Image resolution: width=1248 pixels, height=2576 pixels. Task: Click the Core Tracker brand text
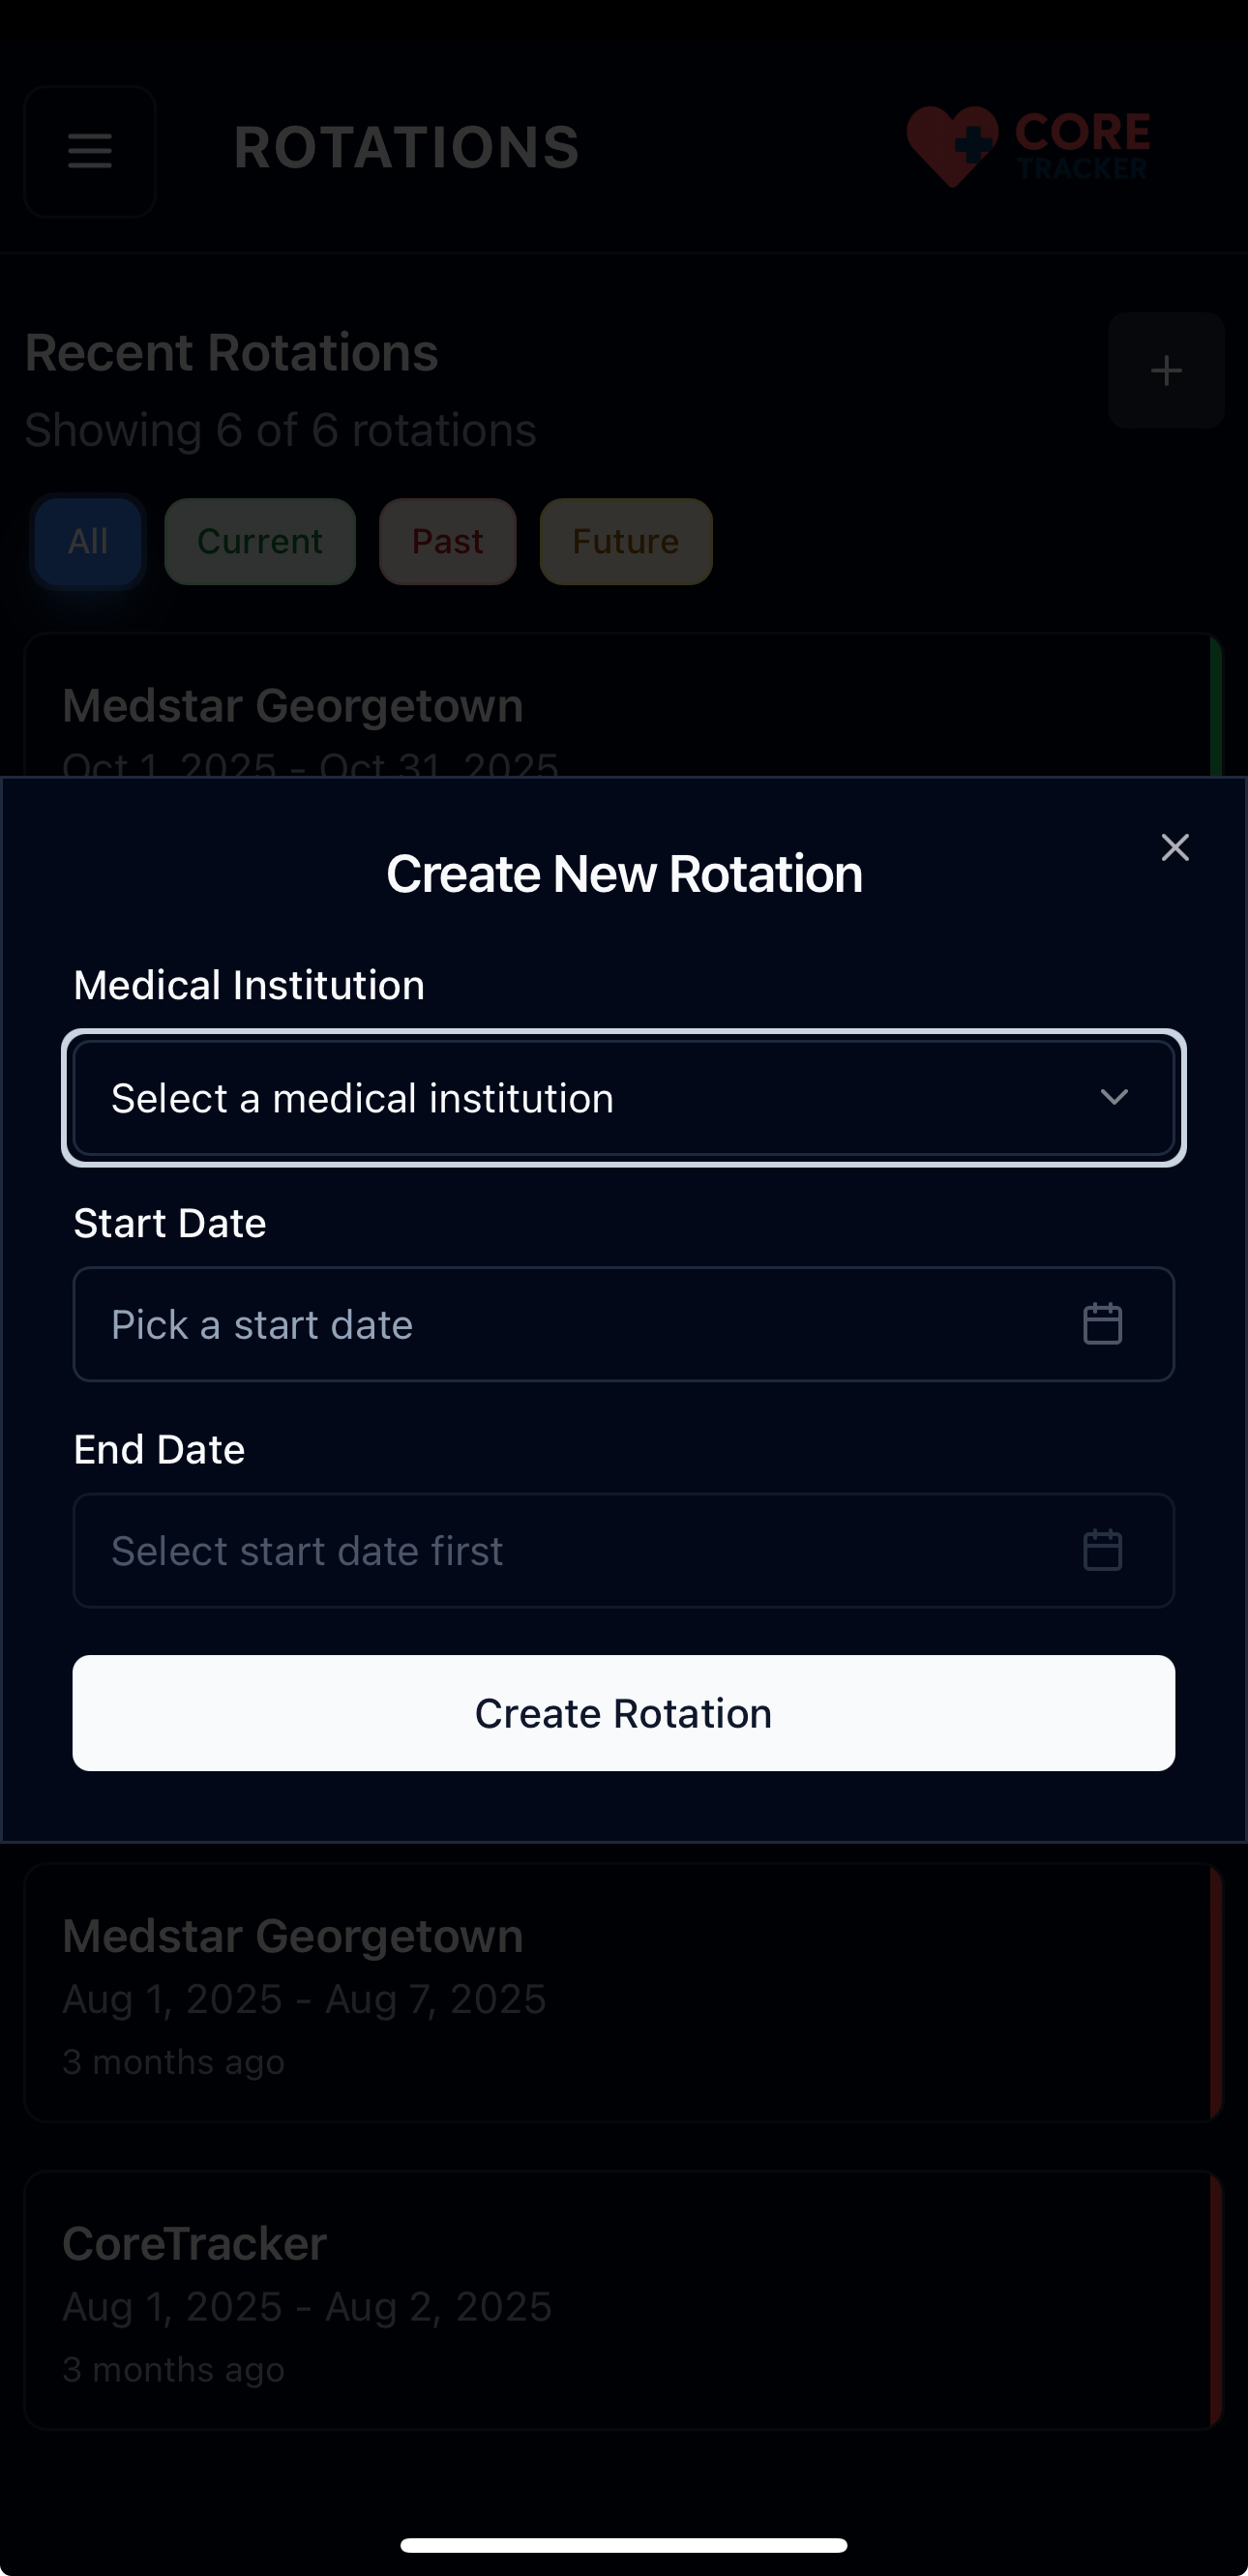coord(1082,147)
